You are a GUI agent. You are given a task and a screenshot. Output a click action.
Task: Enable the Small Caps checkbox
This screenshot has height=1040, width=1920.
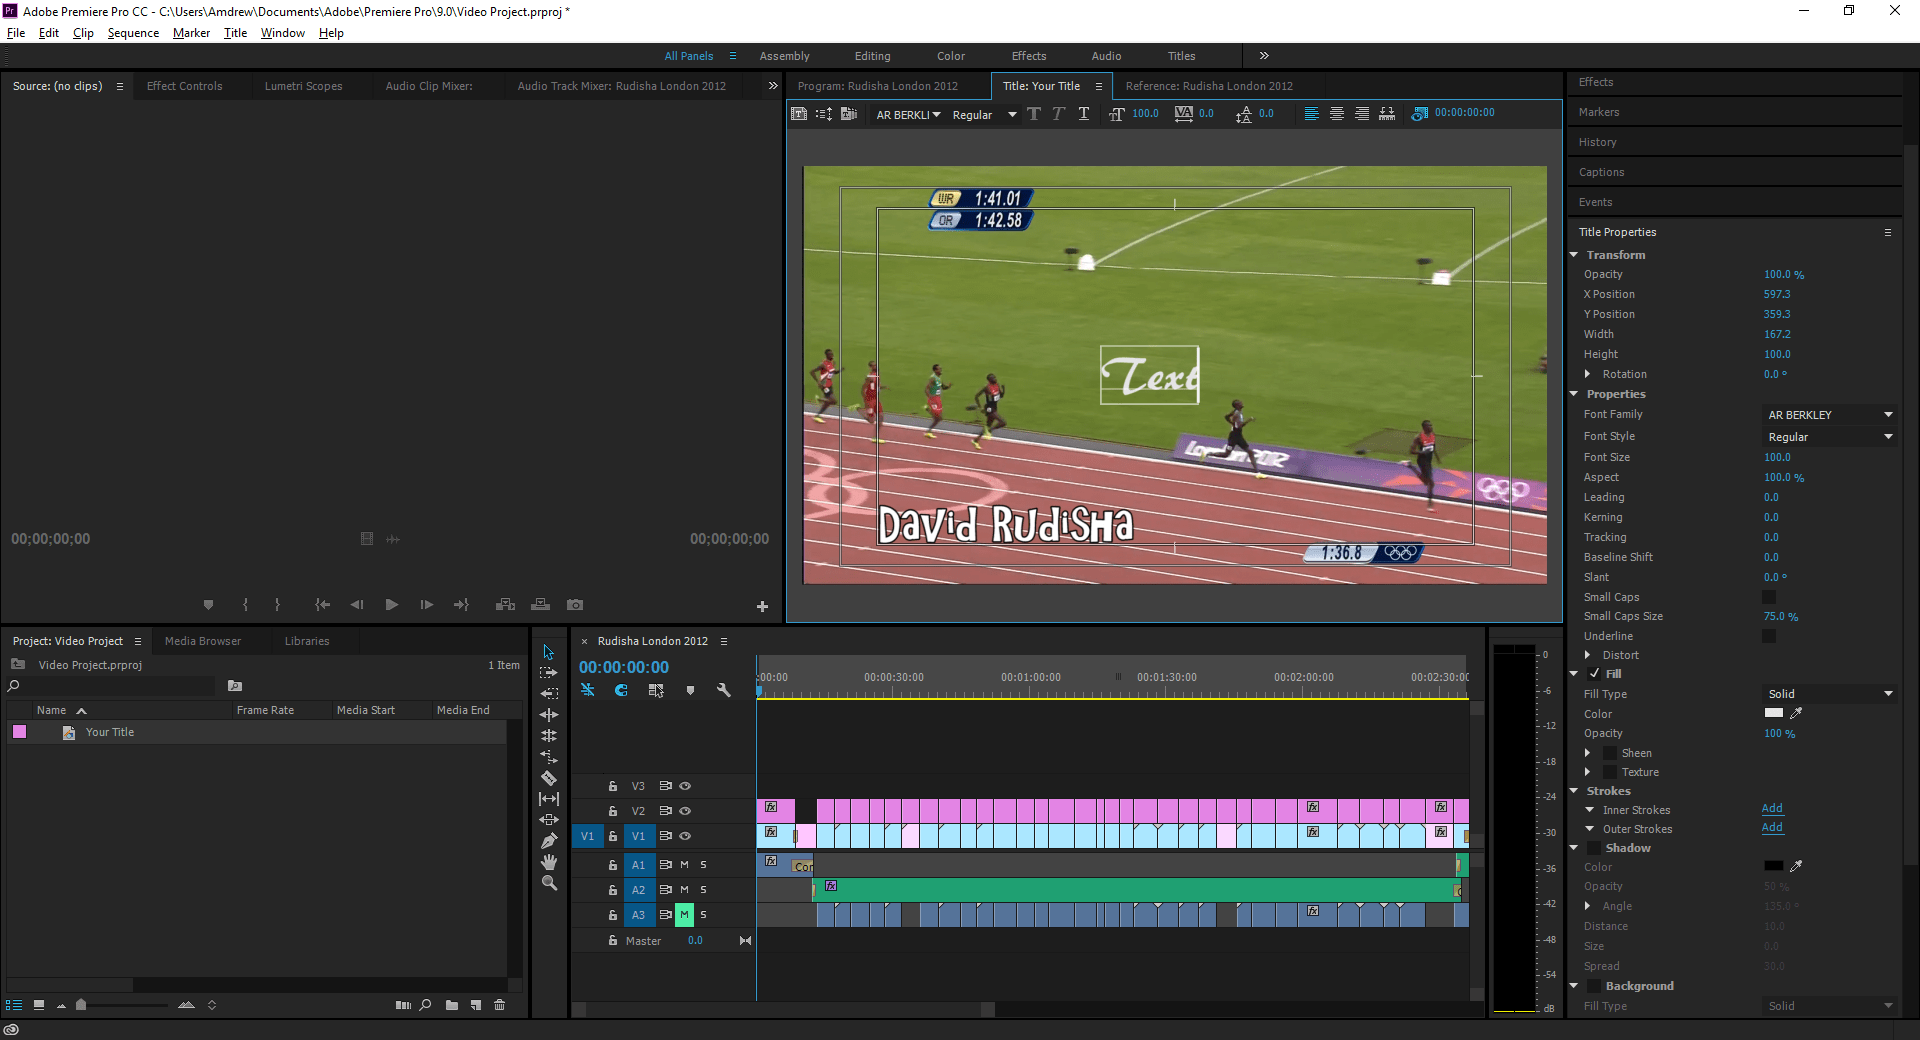[1769, 597]
